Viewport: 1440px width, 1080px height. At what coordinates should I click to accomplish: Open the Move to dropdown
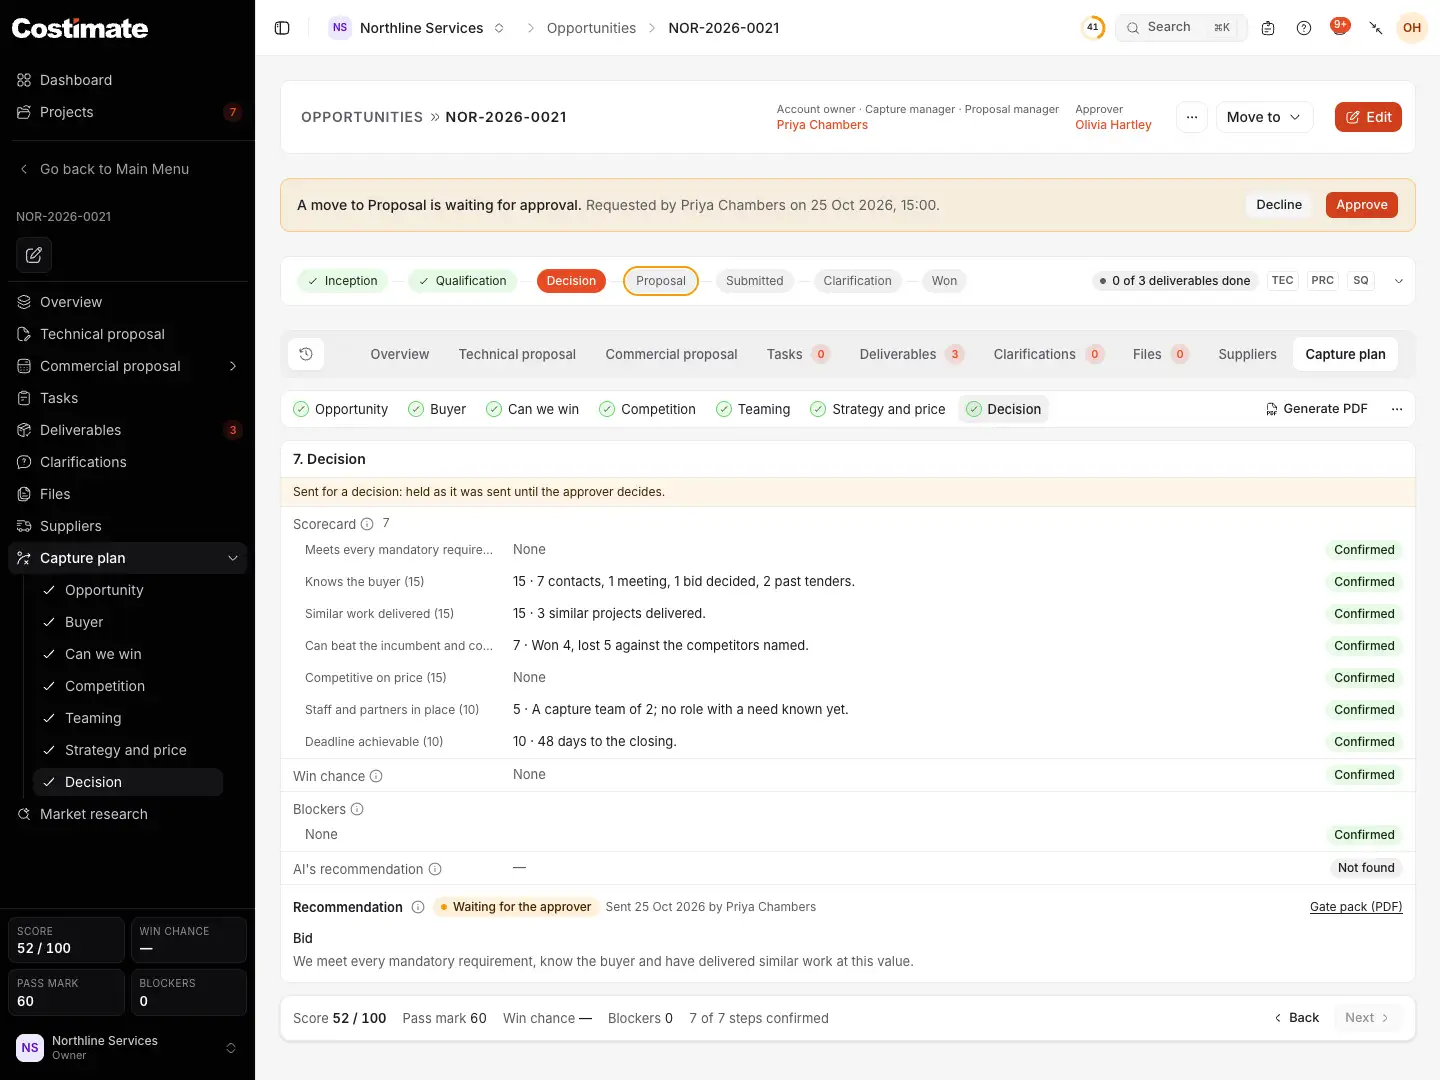coord(1264,117)
